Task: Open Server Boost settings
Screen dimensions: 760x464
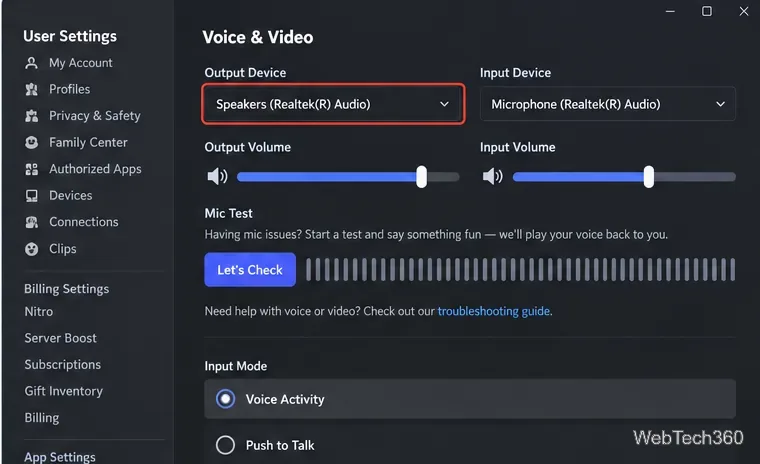Action: pyautogui.click(x=61, y=338)
